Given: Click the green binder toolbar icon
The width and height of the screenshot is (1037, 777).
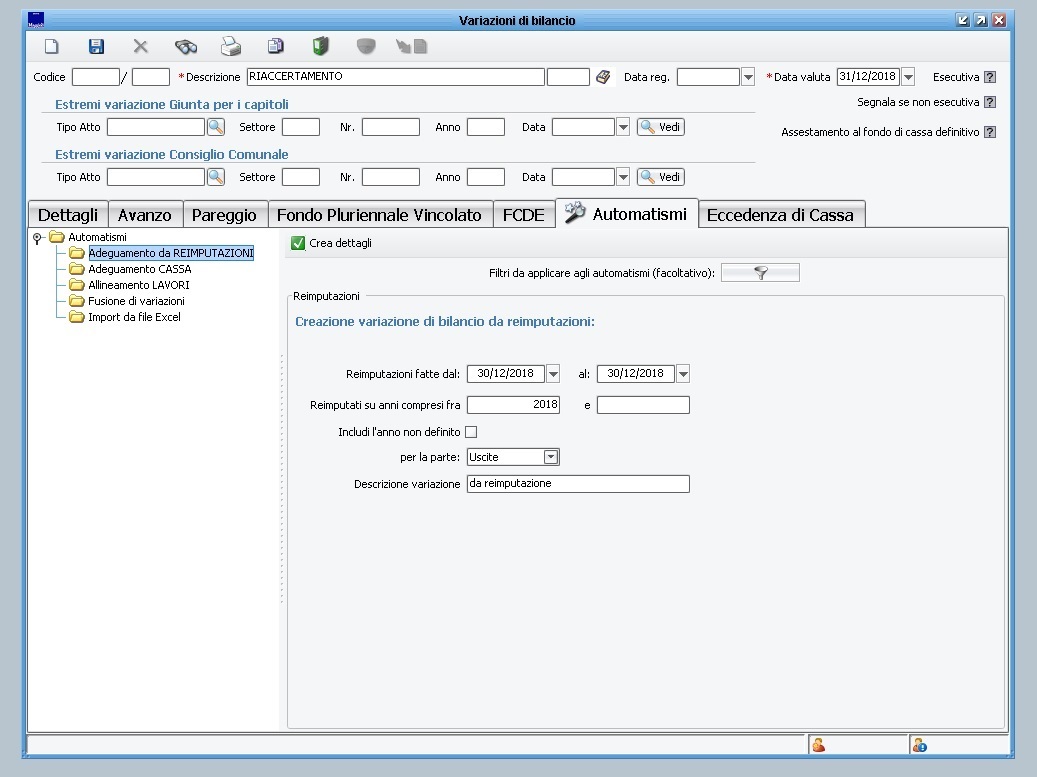Looking at the screenshot, I should pyautogui.click(x=321, y=46).
